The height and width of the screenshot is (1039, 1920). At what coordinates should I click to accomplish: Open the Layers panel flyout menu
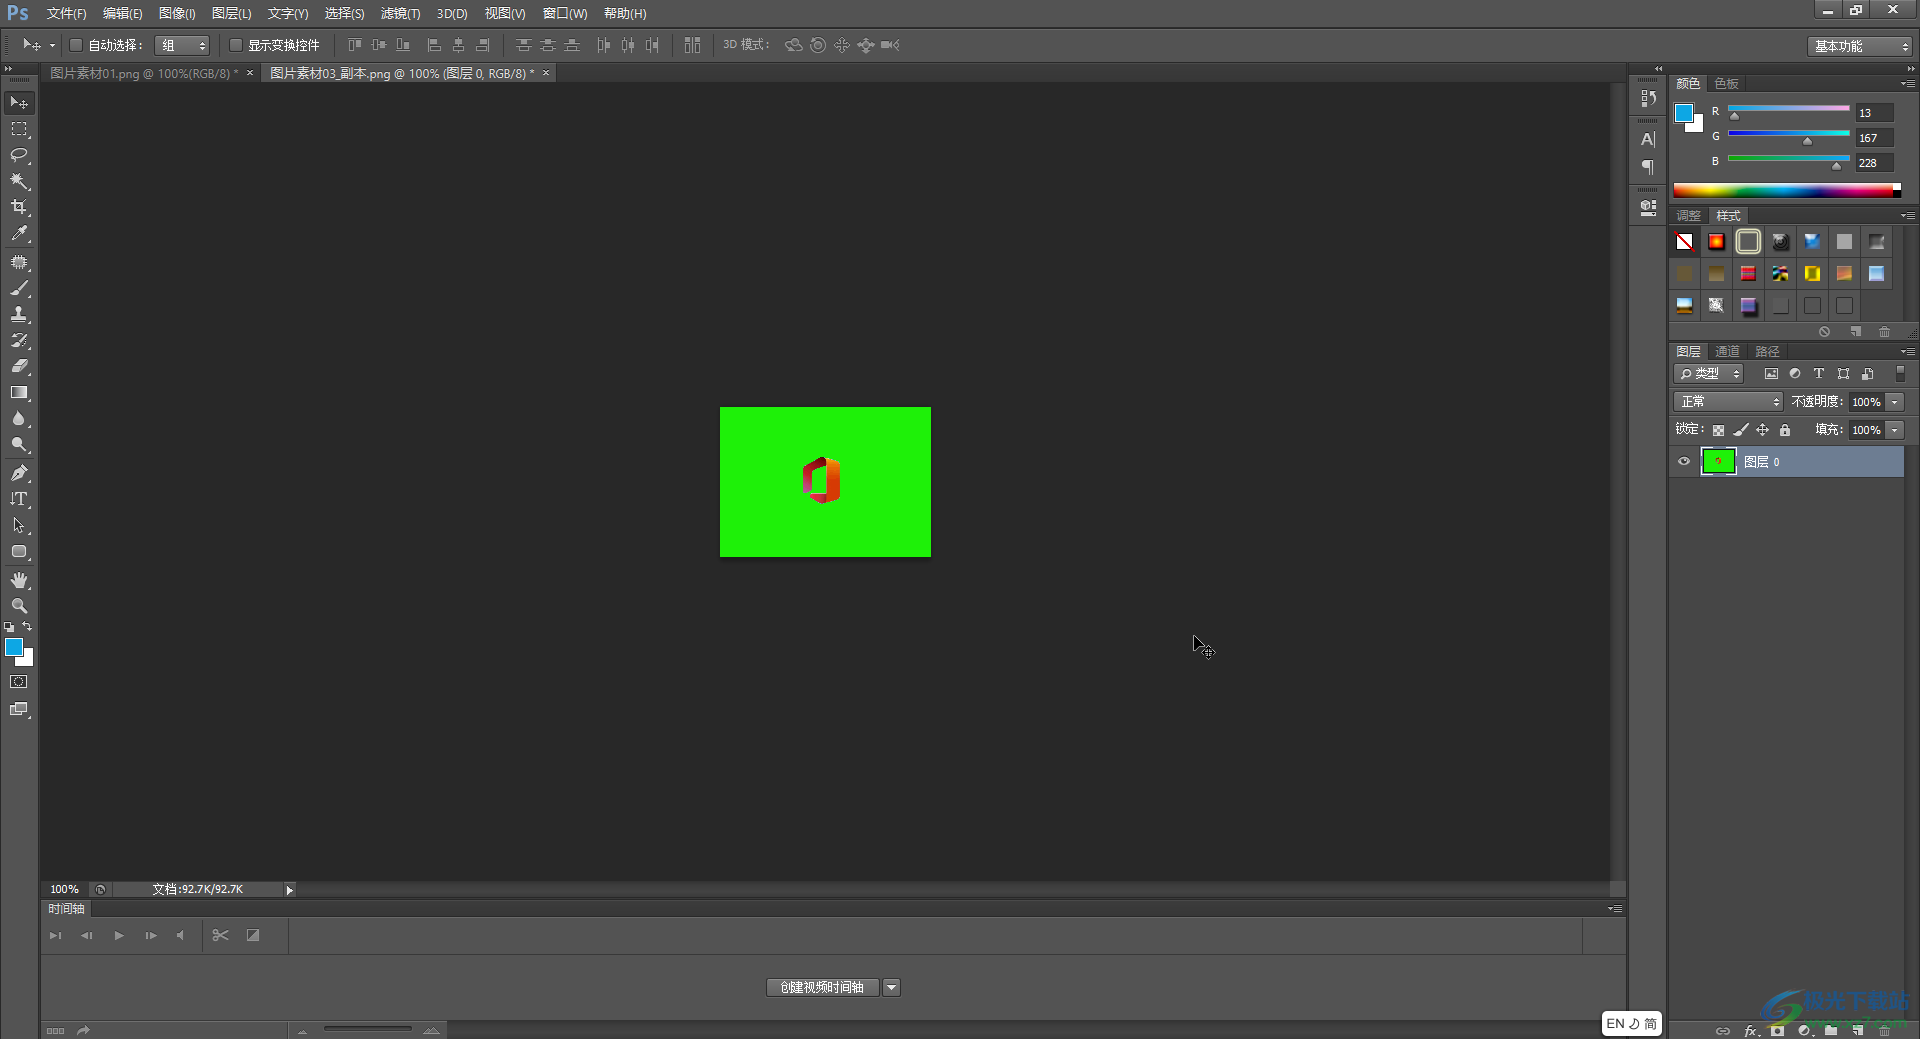[x=1908, y=352]
